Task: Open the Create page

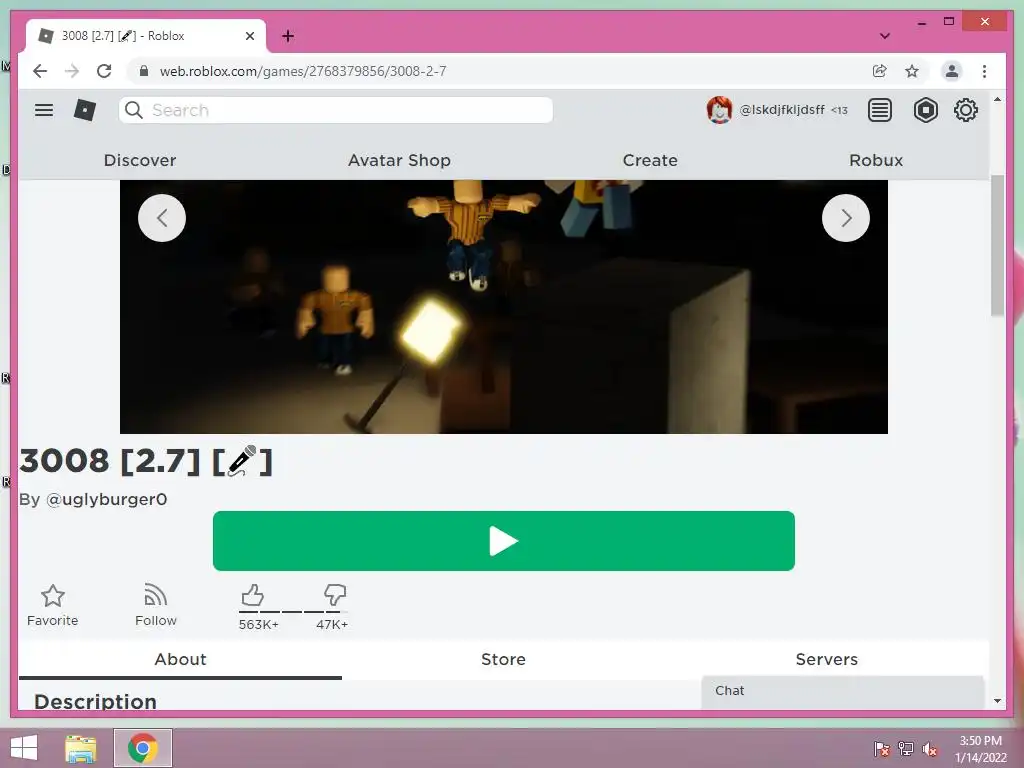Action: [x=650, y=160]
